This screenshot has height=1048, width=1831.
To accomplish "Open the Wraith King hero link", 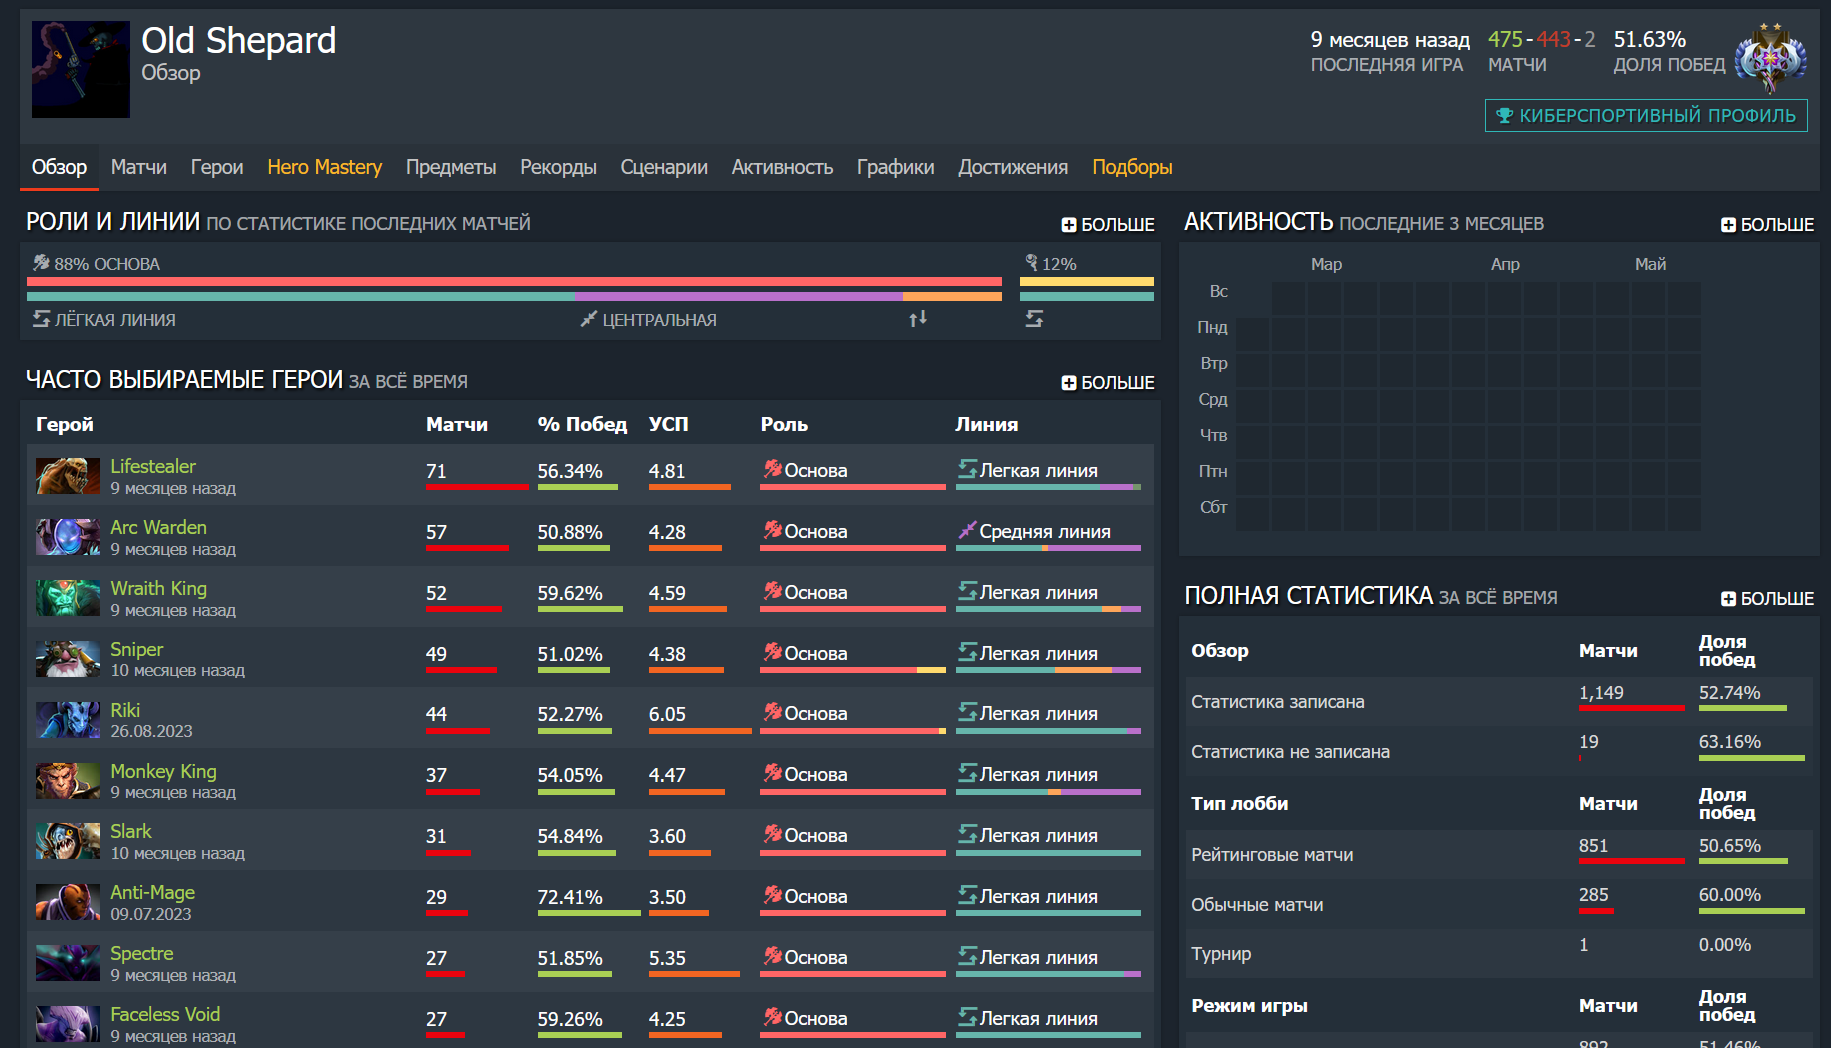I will [x=158, y=588].
